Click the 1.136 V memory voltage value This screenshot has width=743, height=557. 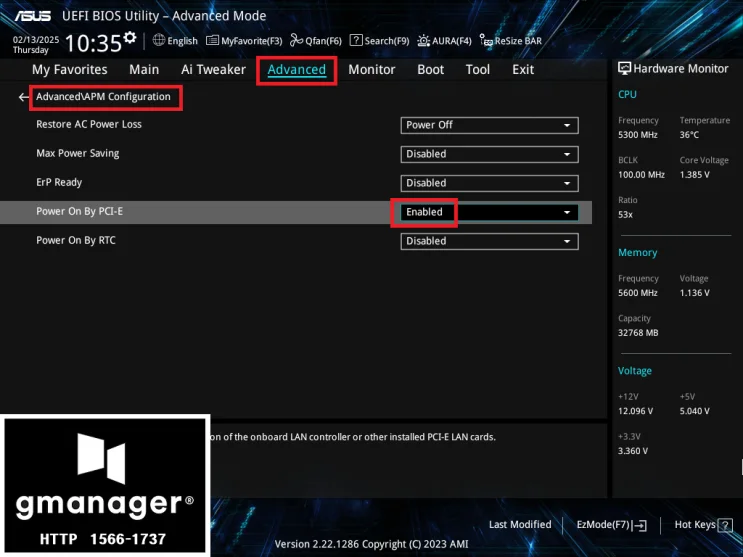[694, 293]
